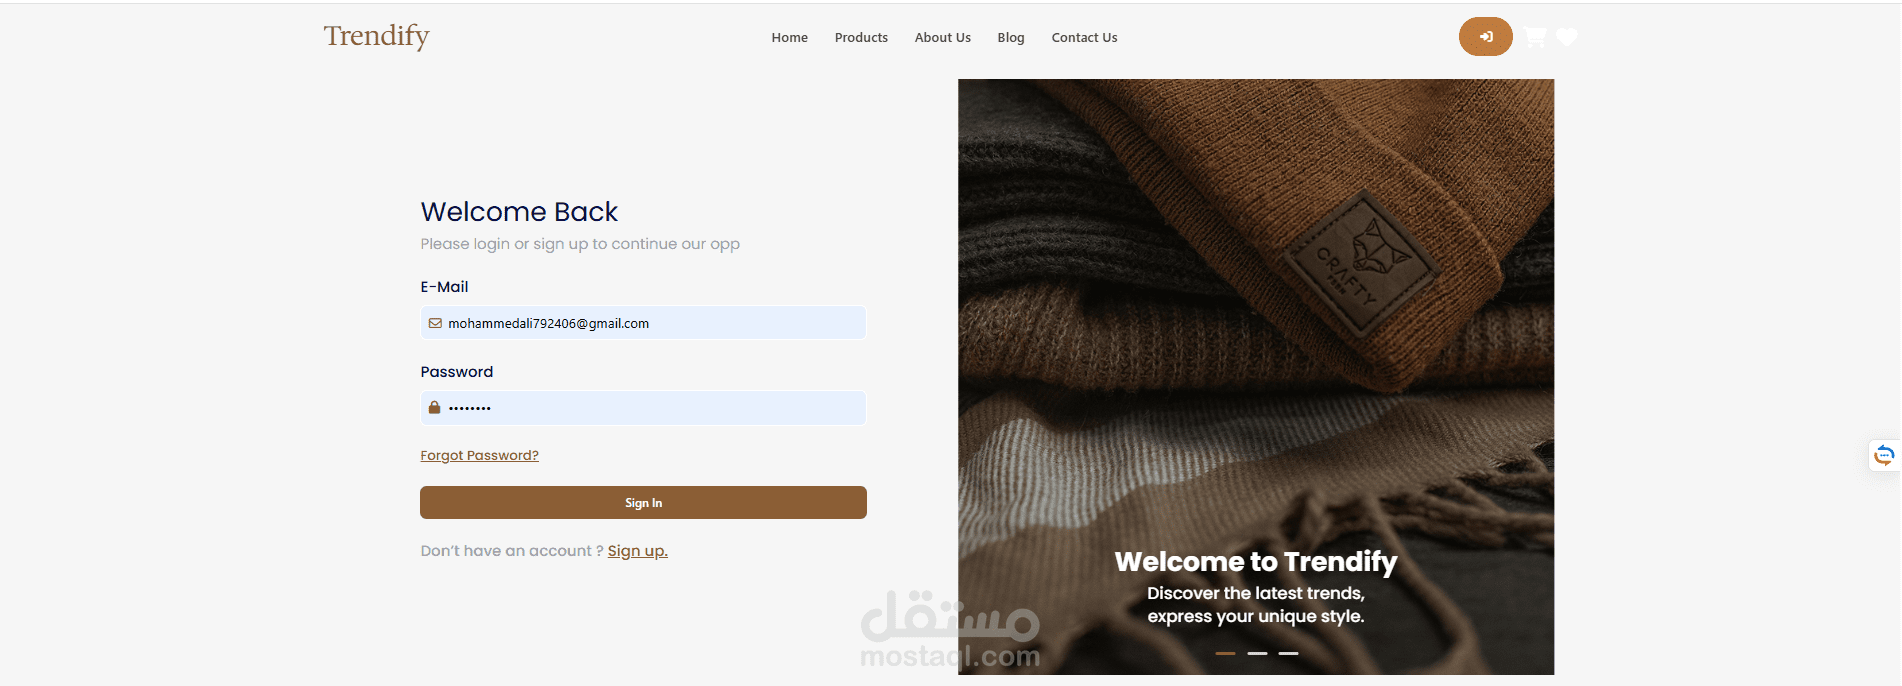Click the Discover the latest trends caption
Screen dimensions: 1902x686
(x=1256, y=605)
